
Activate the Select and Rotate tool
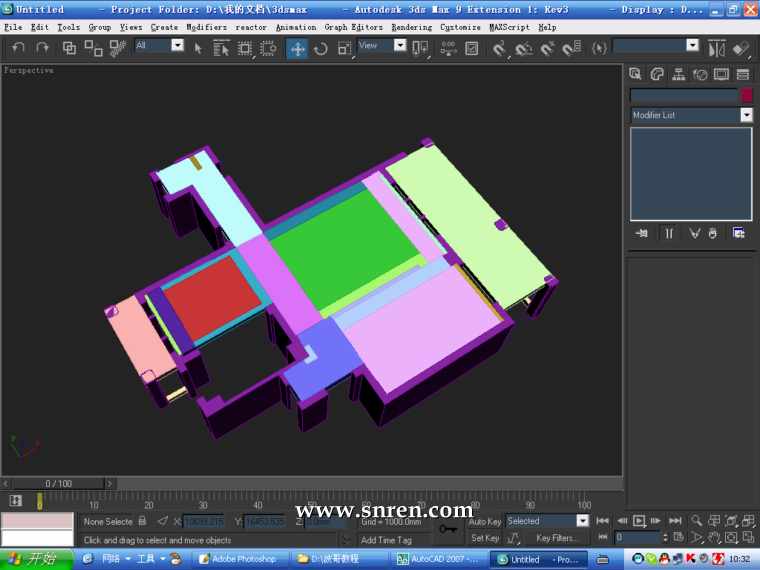click(320, 48)
